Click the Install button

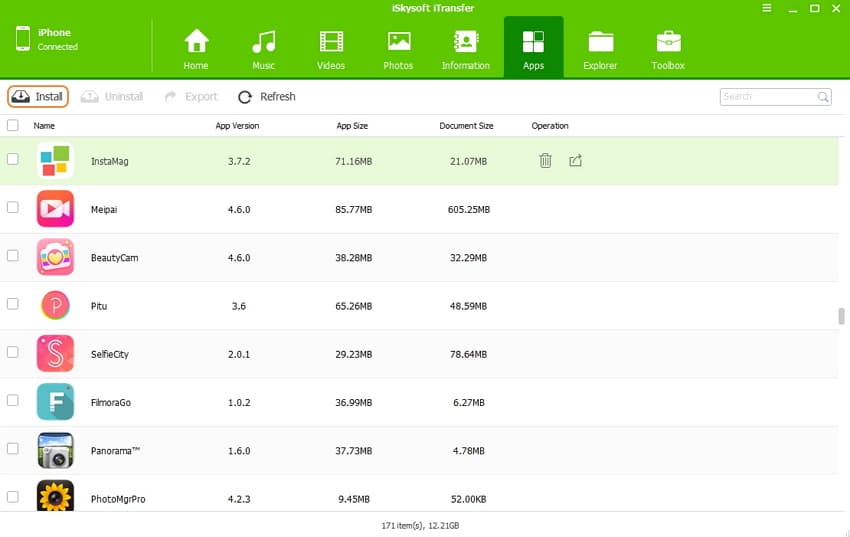38,96
